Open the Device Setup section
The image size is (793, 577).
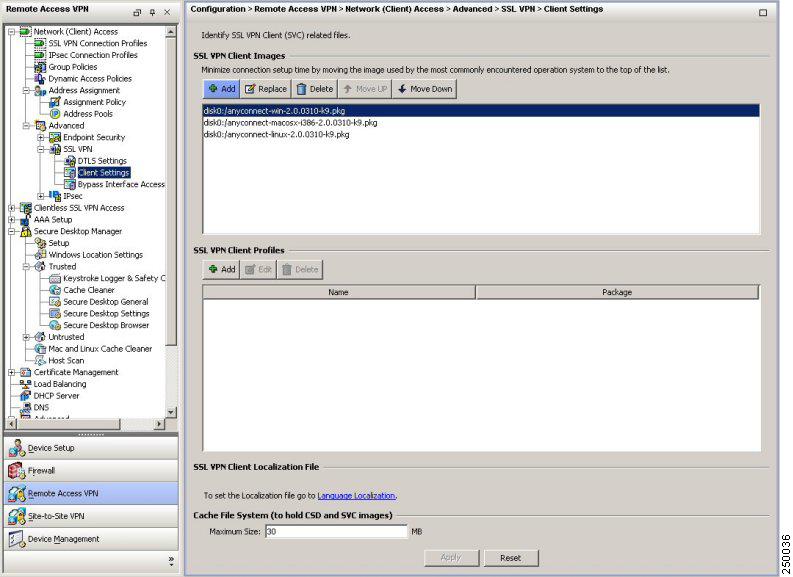pos(91,448)
